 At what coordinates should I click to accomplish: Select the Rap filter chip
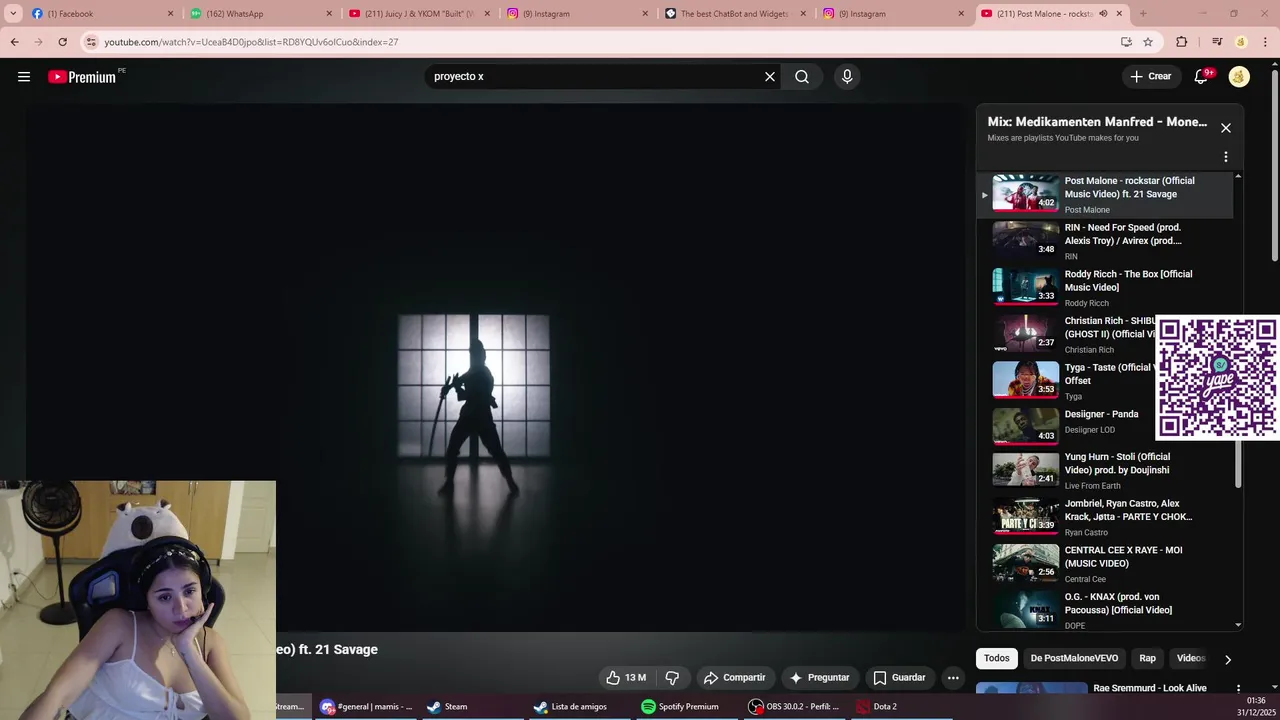click(1148, 658)
